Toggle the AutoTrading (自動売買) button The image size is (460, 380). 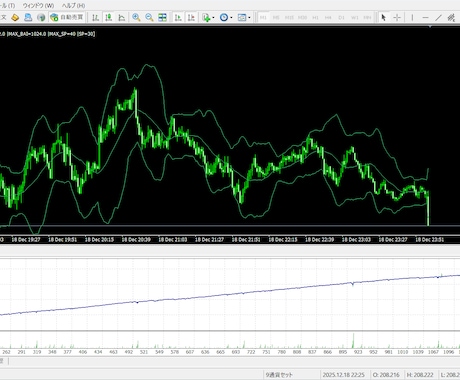pos(67,17)
